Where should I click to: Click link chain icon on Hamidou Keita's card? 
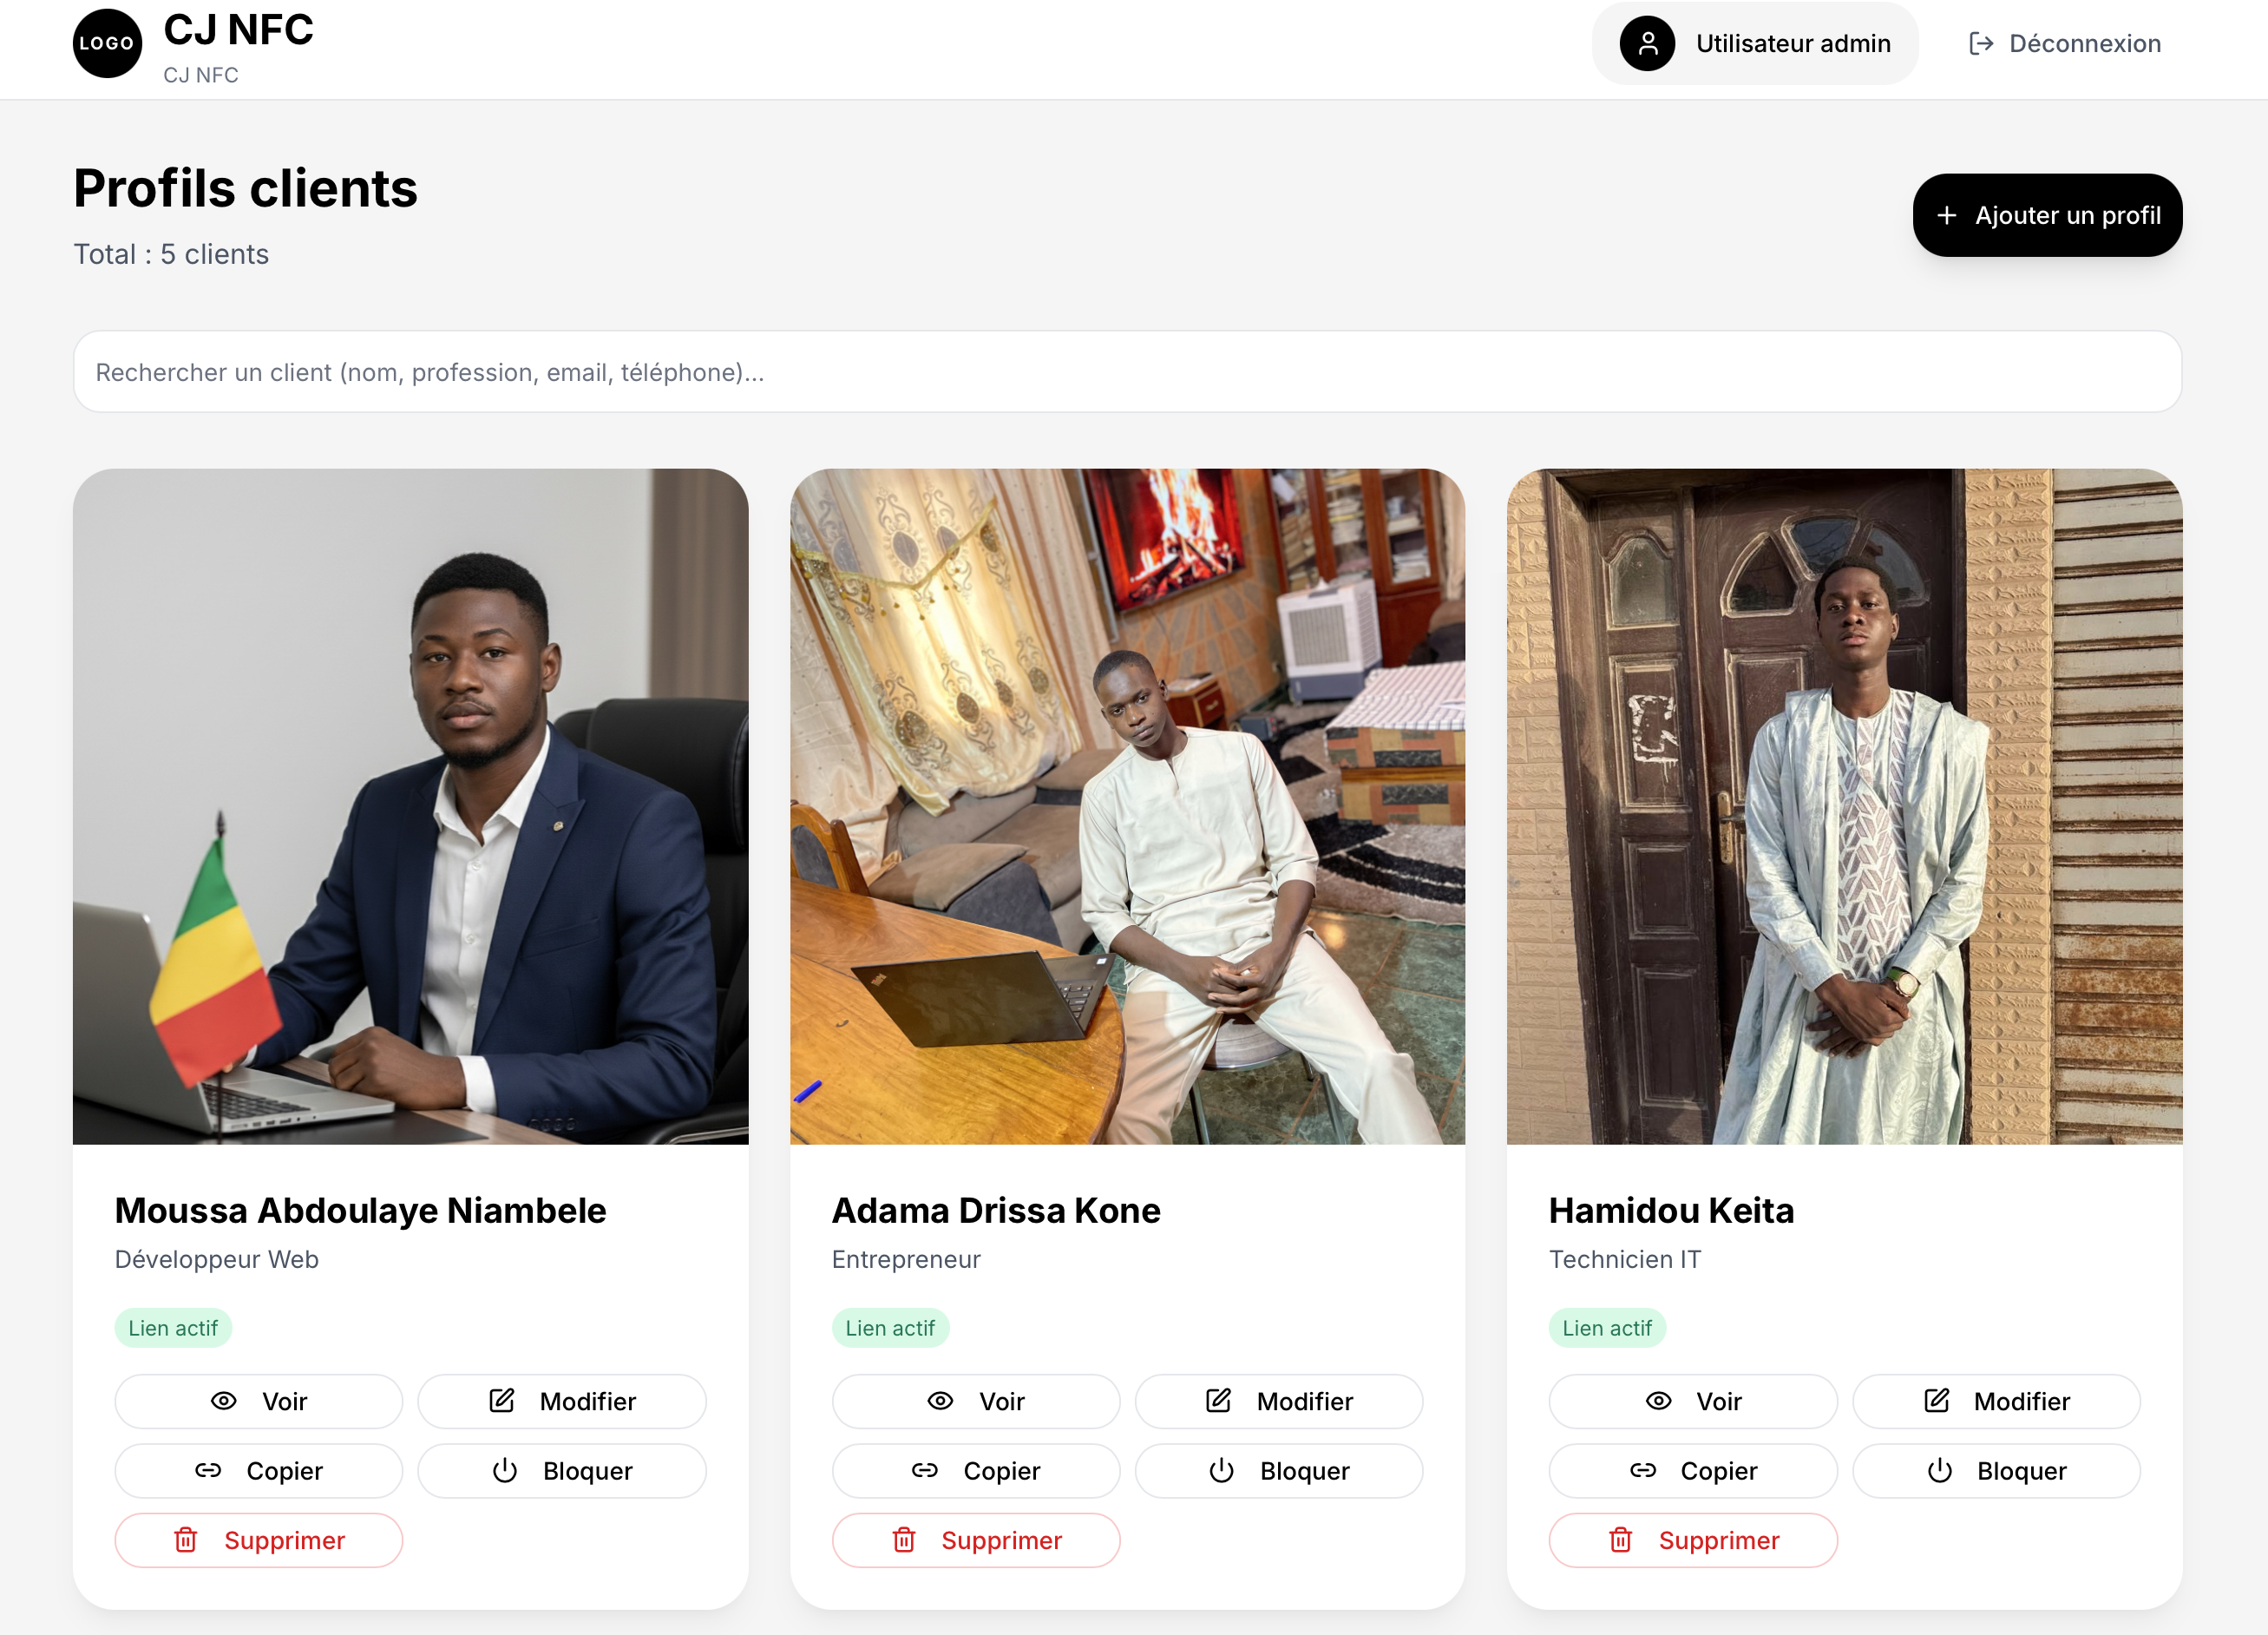point(1642,1470)
